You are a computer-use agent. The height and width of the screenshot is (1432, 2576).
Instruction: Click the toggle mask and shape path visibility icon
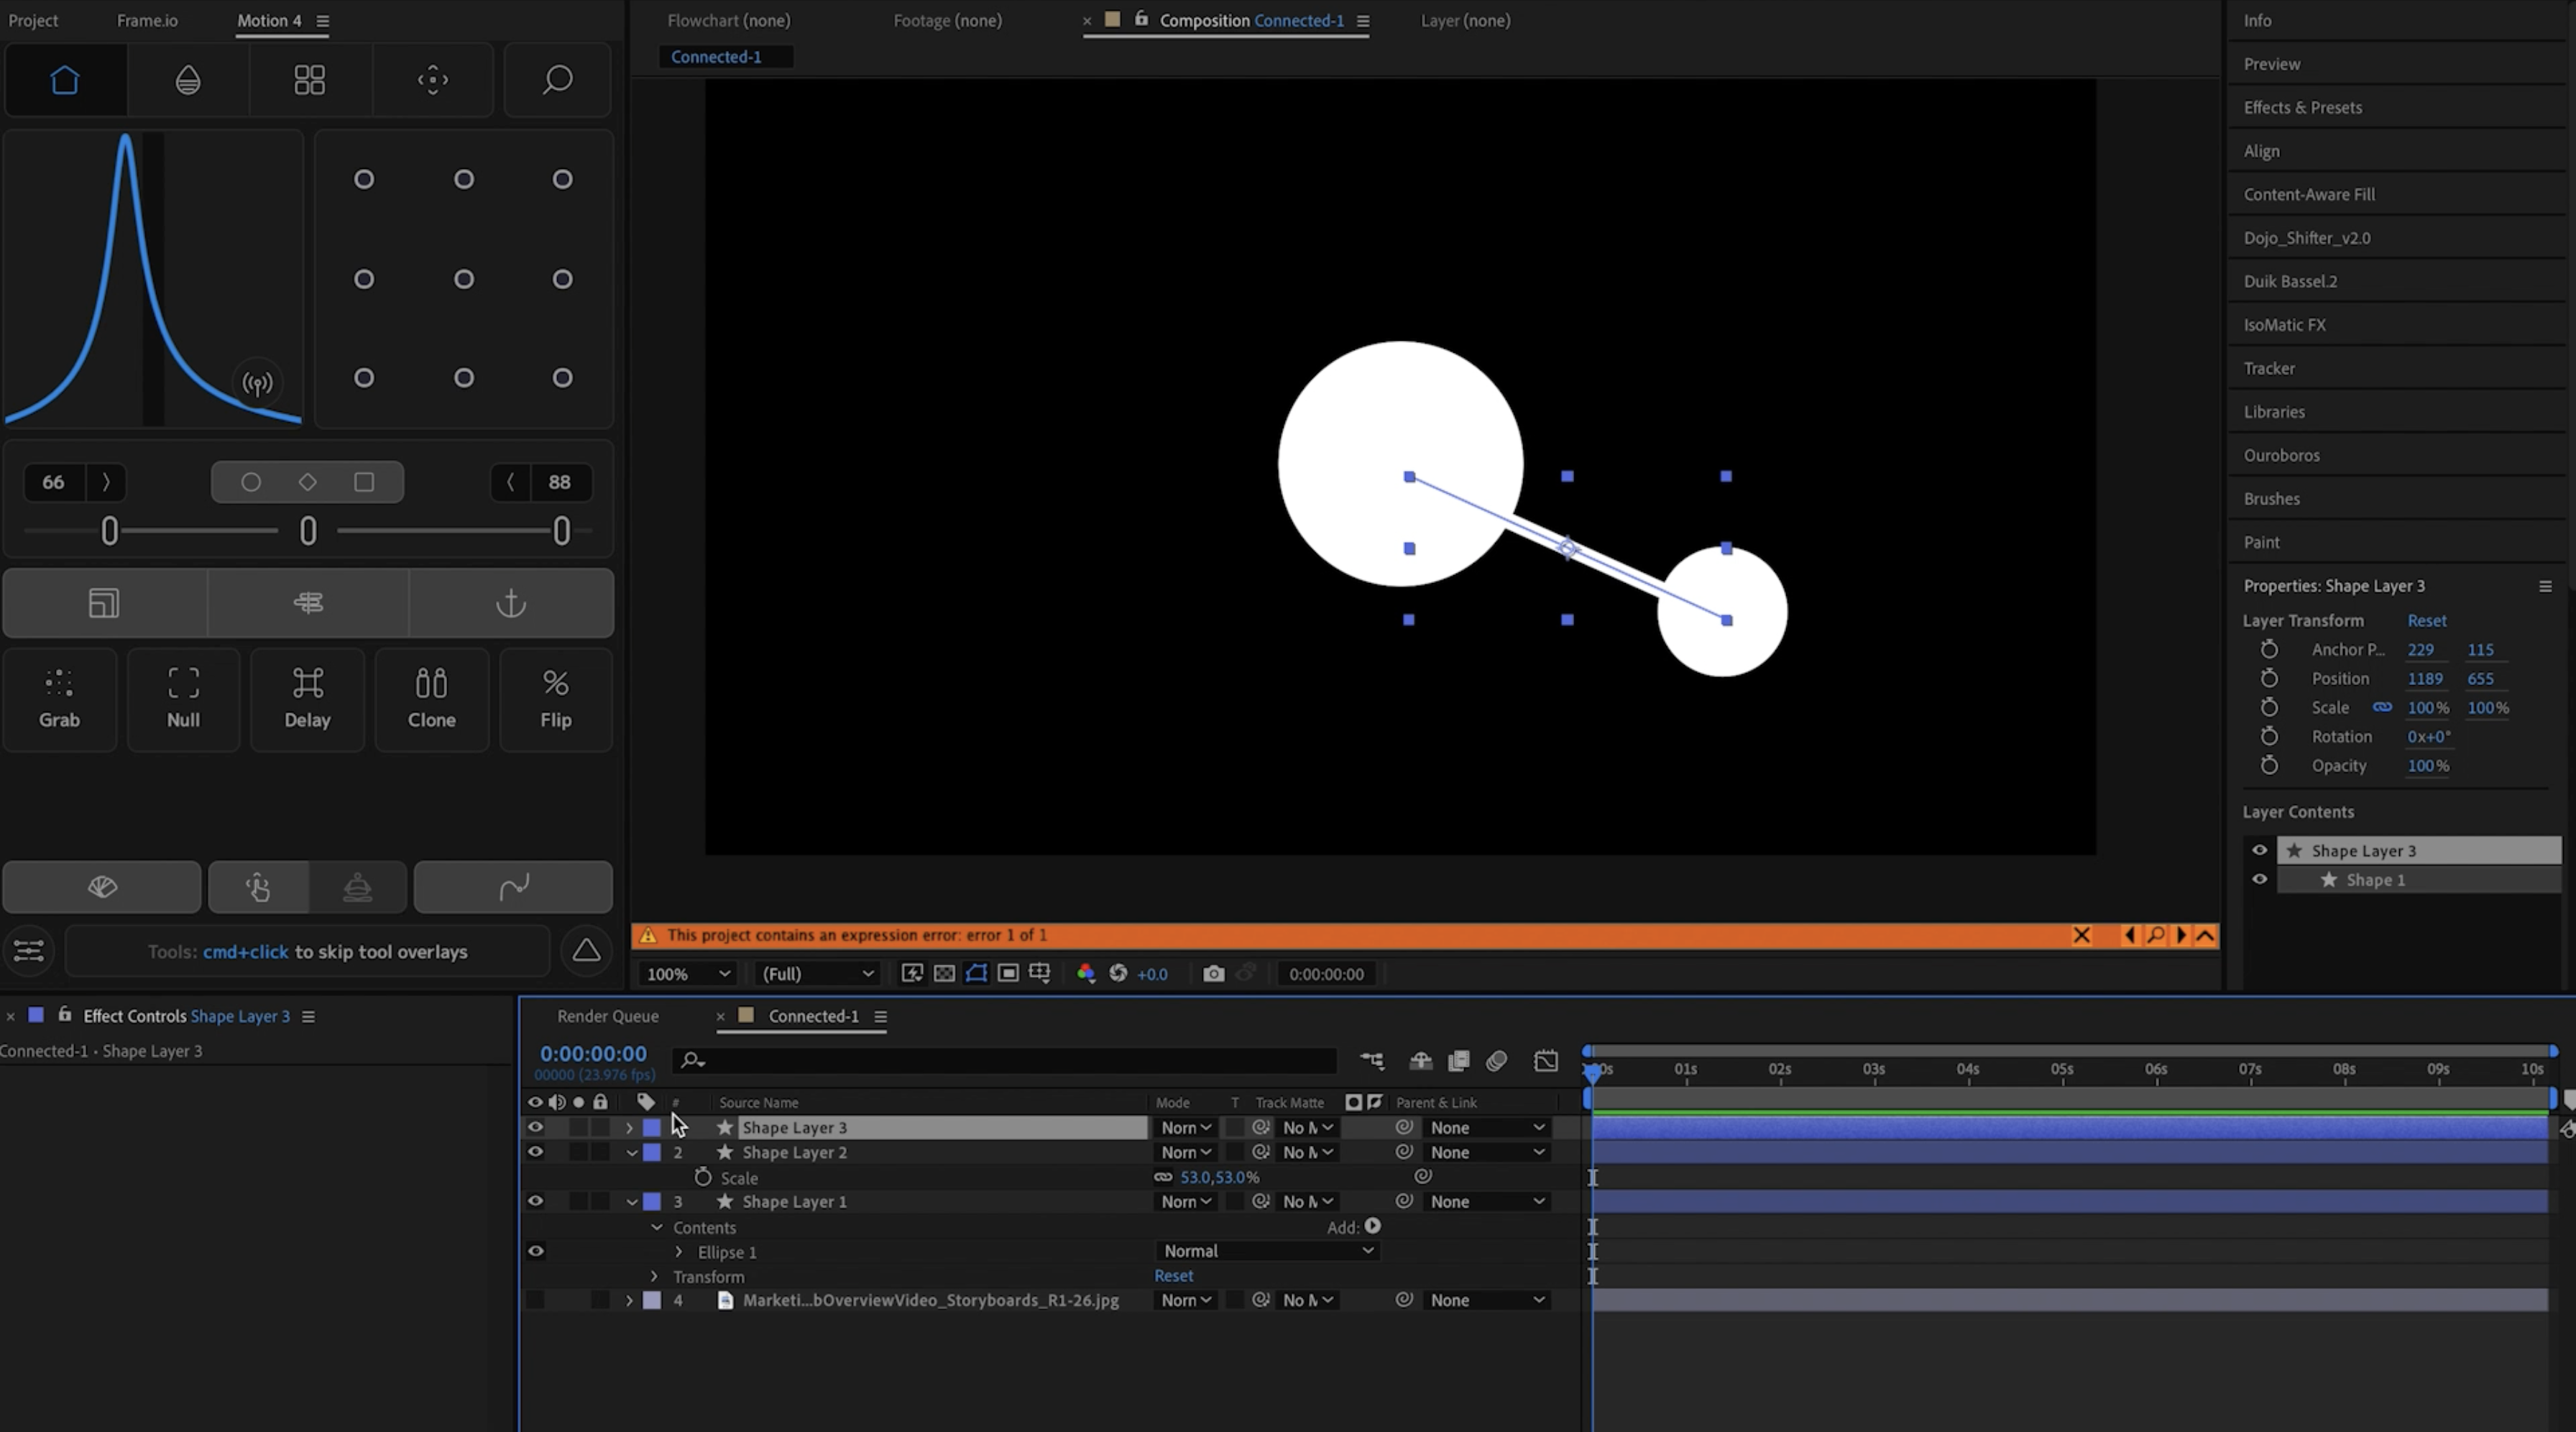tap(976, 974)
